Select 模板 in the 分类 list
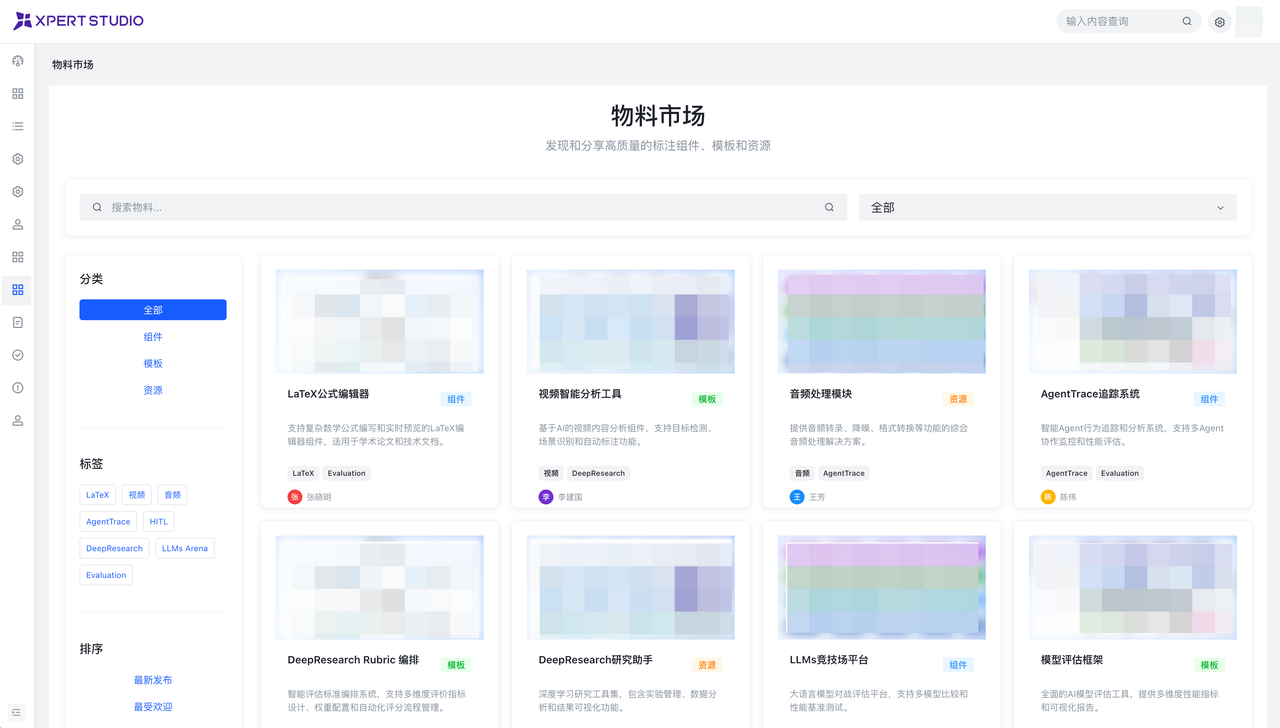 pyautogui.click(x=153, y=364)
